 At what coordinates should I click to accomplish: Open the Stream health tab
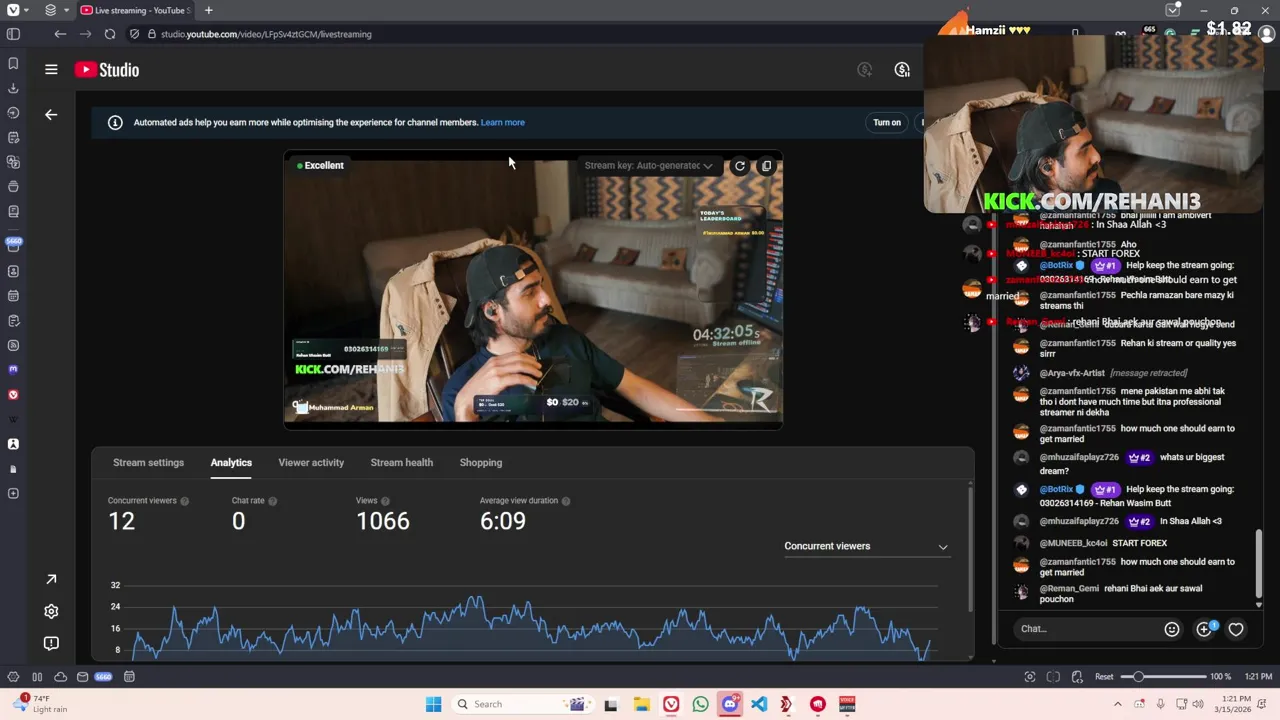(x=402, y=463)
